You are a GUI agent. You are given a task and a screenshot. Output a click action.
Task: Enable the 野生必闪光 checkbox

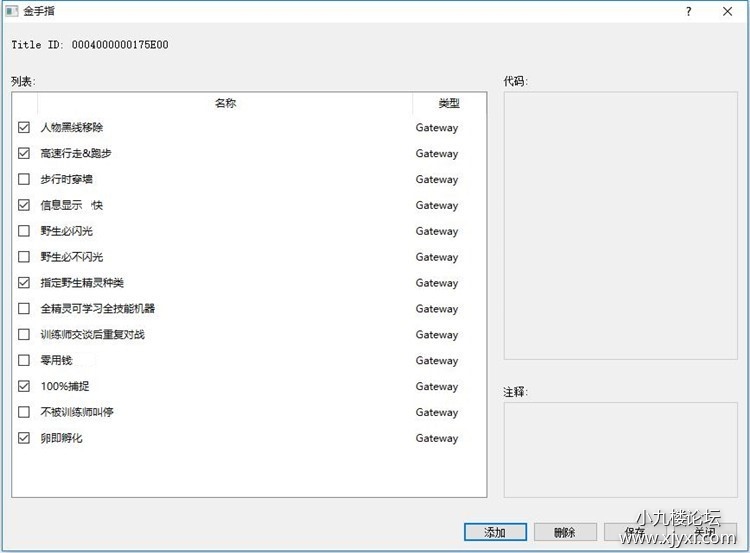(24, 232)
